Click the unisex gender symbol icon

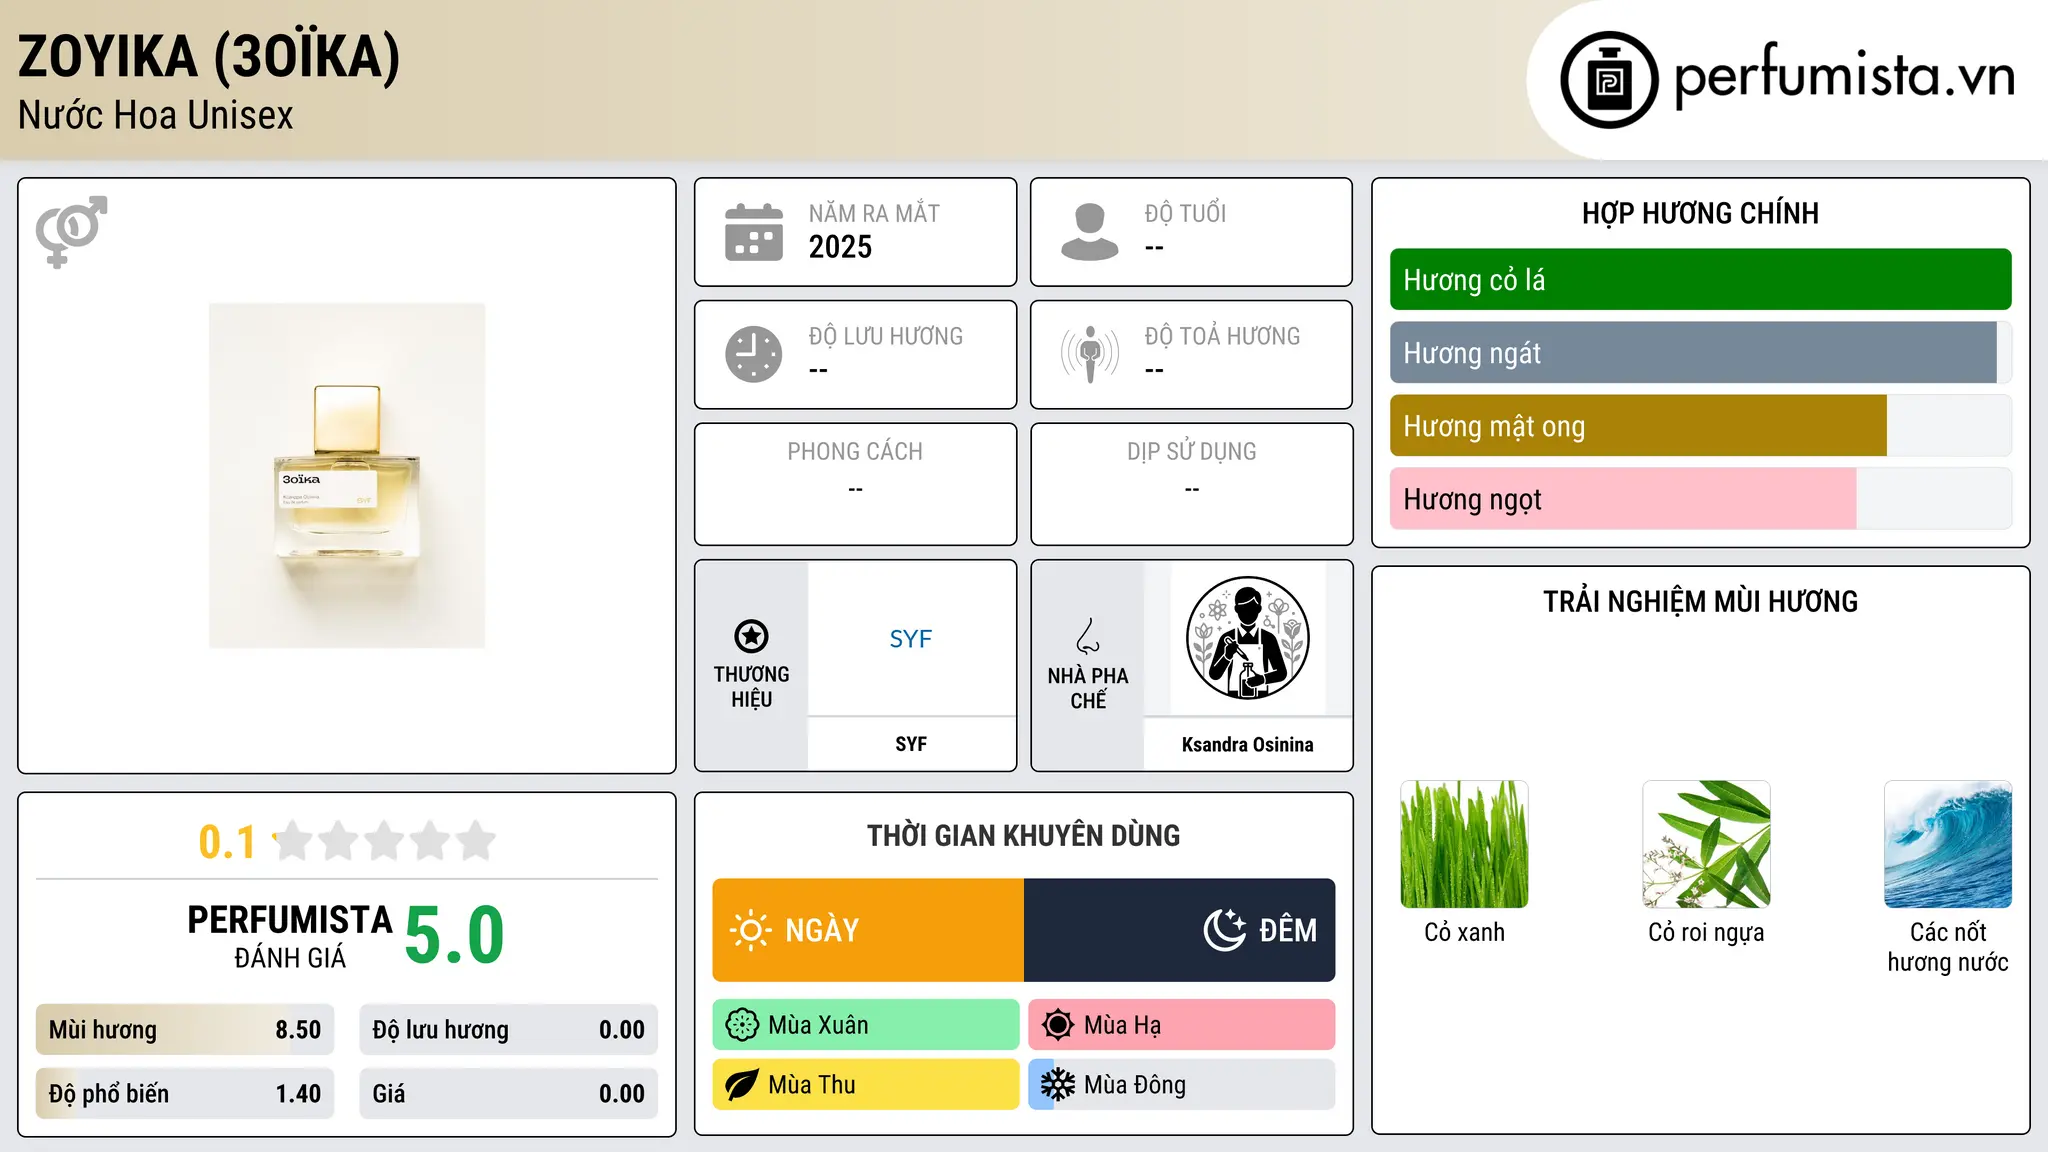pyautogui.click(x=71, y=231)
